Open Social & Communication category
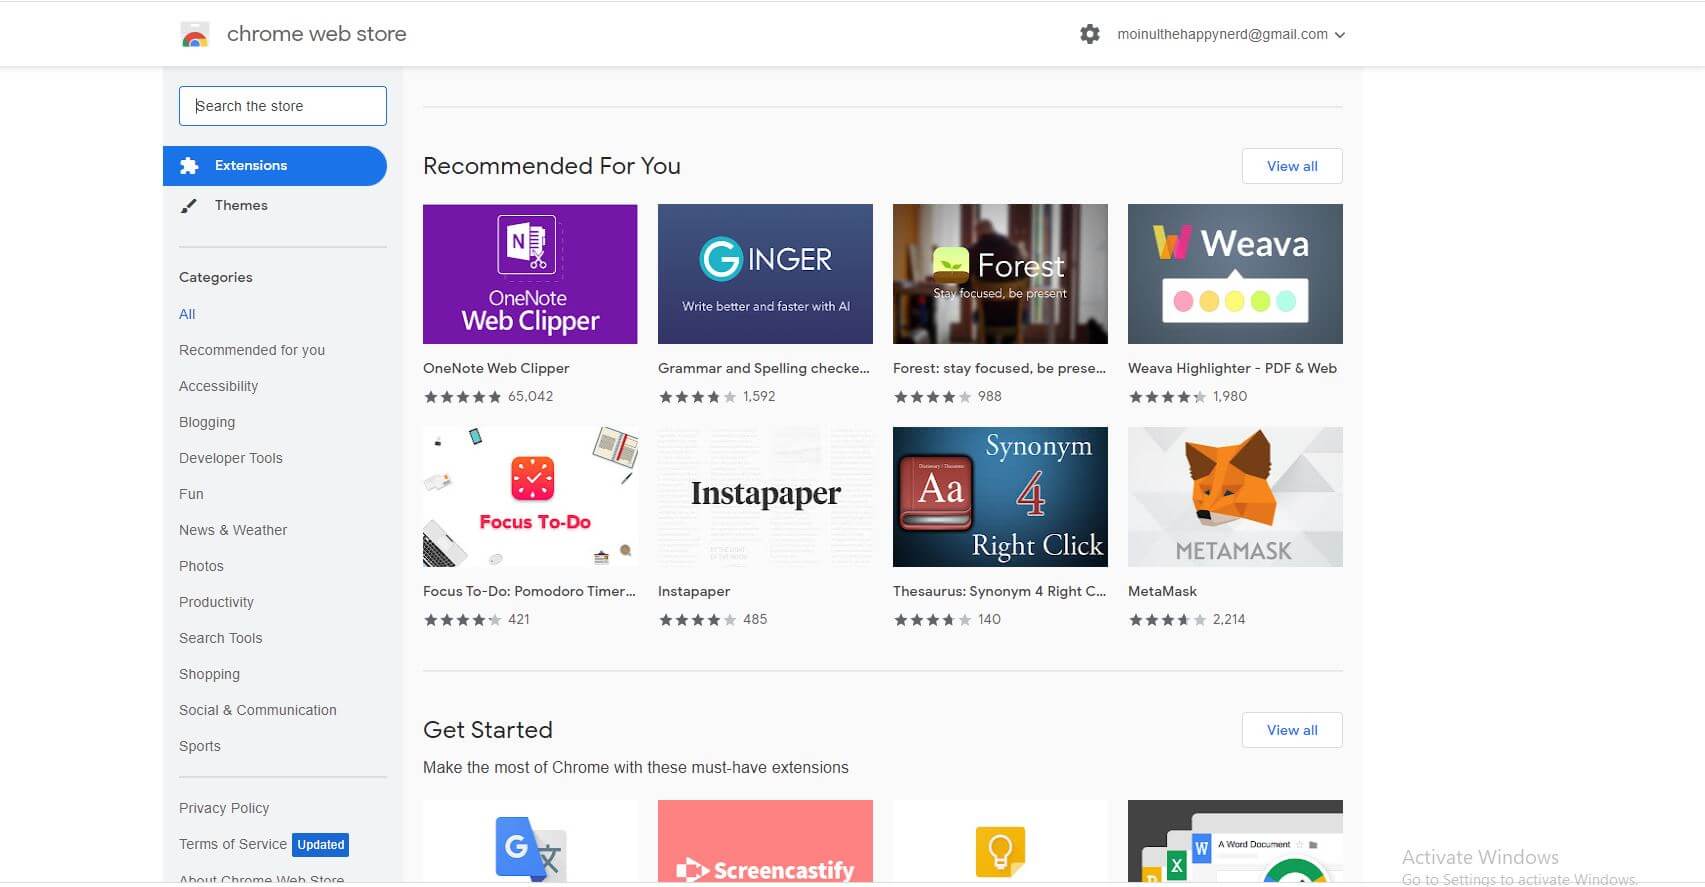 click(x=258, y=710)
